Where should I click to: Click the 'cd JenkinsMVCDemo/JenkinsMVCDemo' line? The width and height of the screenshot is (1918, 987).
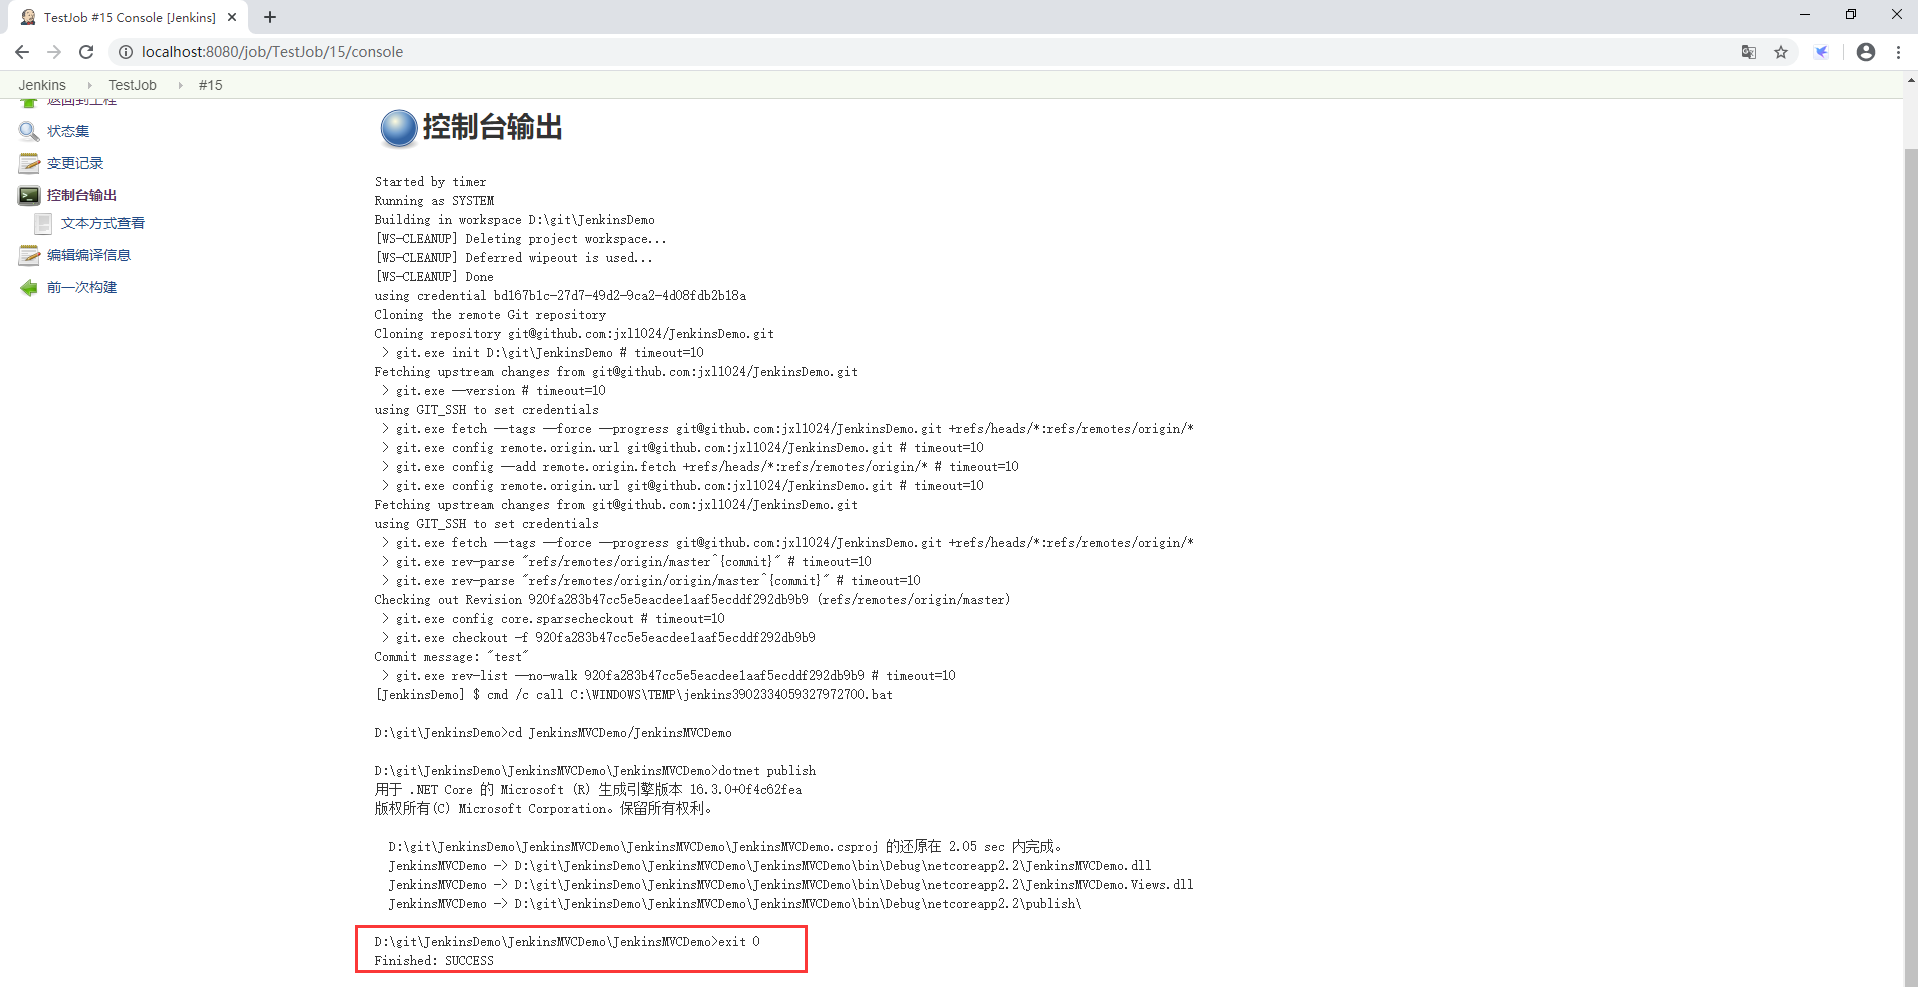click(x=553, y=733)
